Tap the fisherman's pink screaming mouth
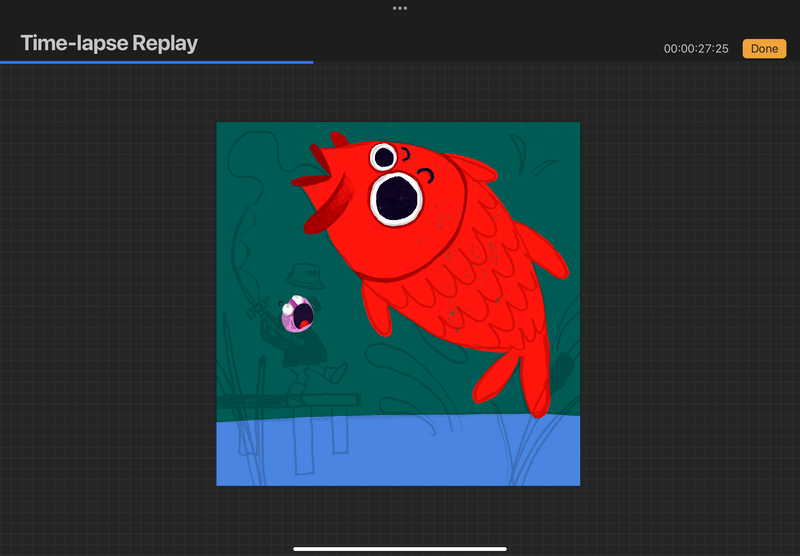The image size is (800, 556). (x=300, y=315)
